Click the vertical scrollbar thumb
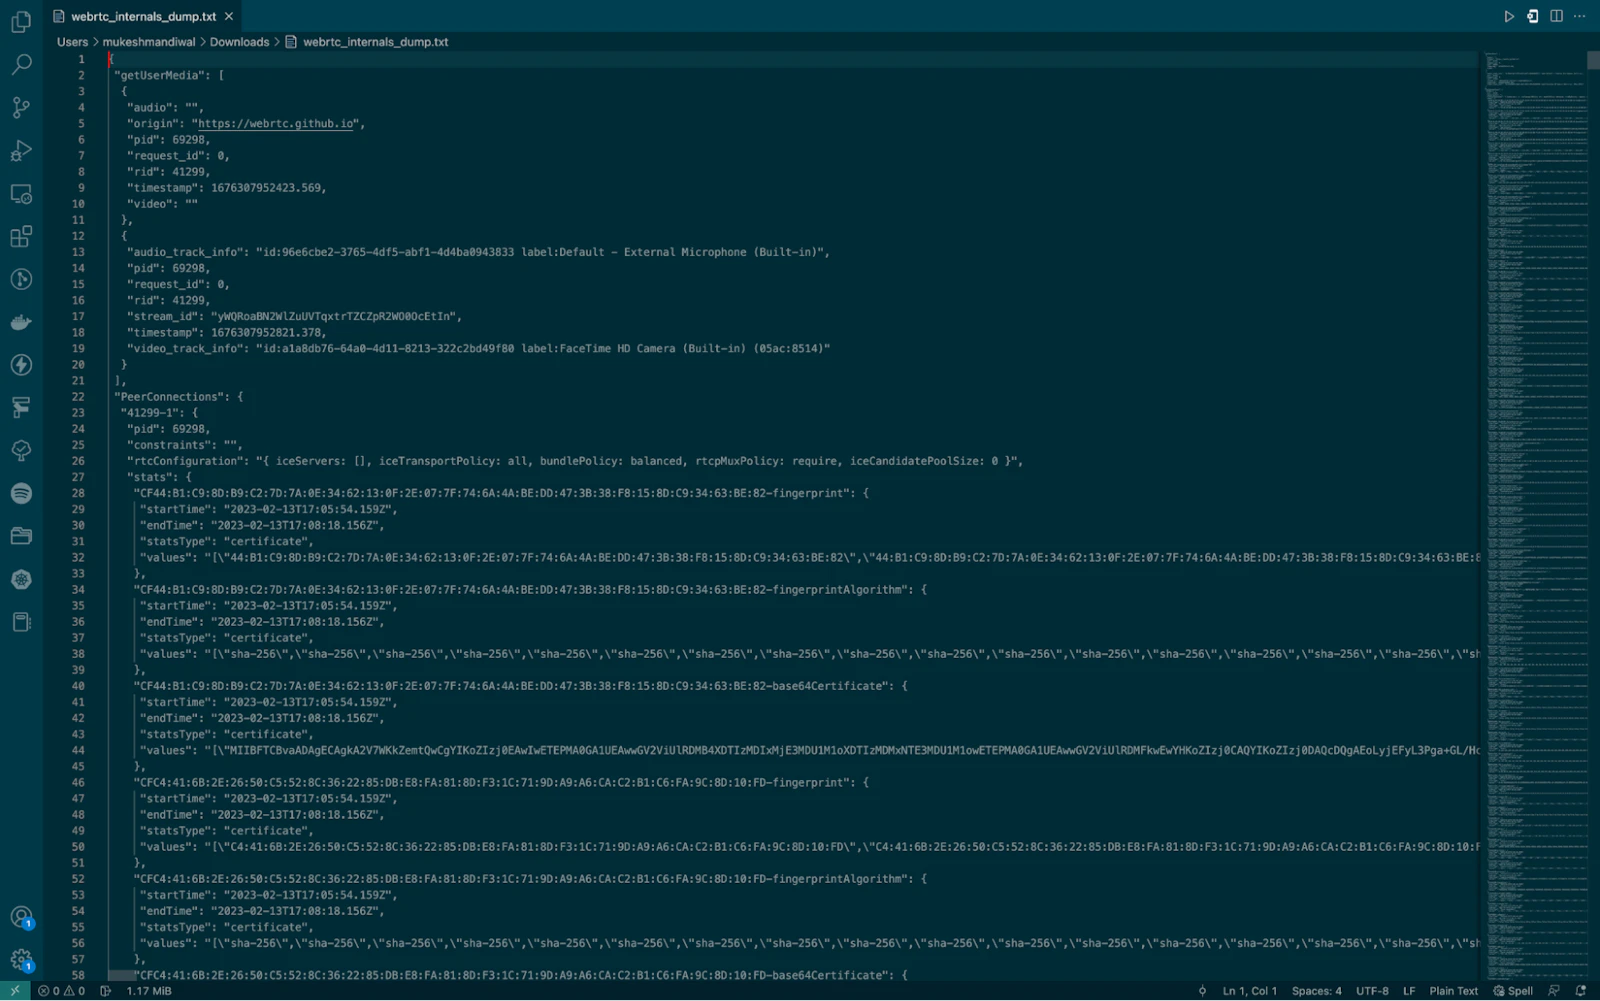The height and width of the screenshot is (1001, 1600). click(x=1593, y=60)
